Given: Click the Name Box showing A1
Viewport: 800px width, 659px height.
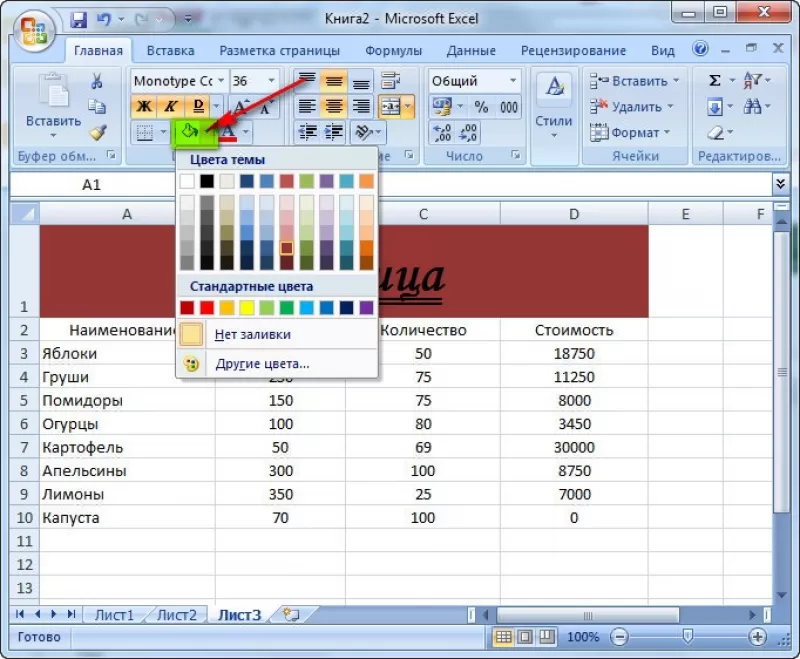Looking at the screenshot, I should (92, 185).
